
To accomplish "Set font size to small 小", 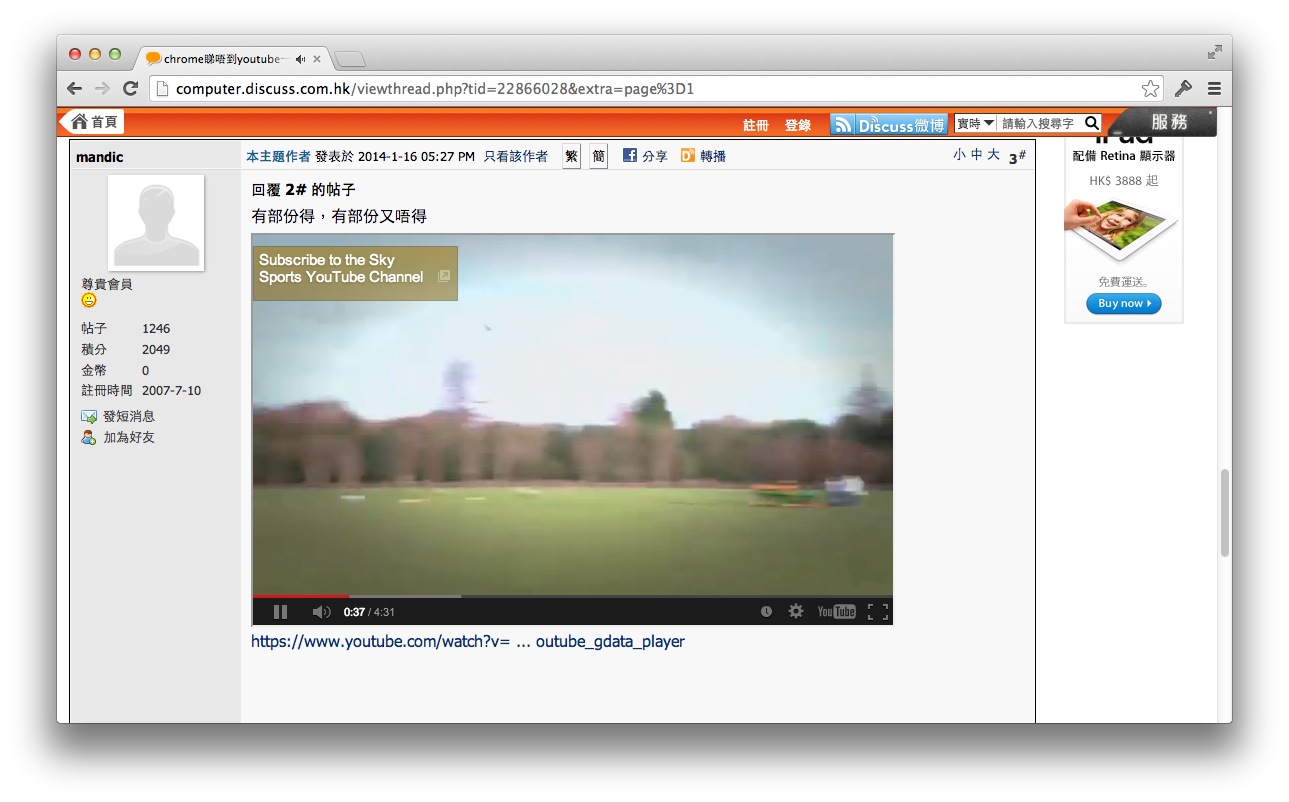I will [959, 154].
